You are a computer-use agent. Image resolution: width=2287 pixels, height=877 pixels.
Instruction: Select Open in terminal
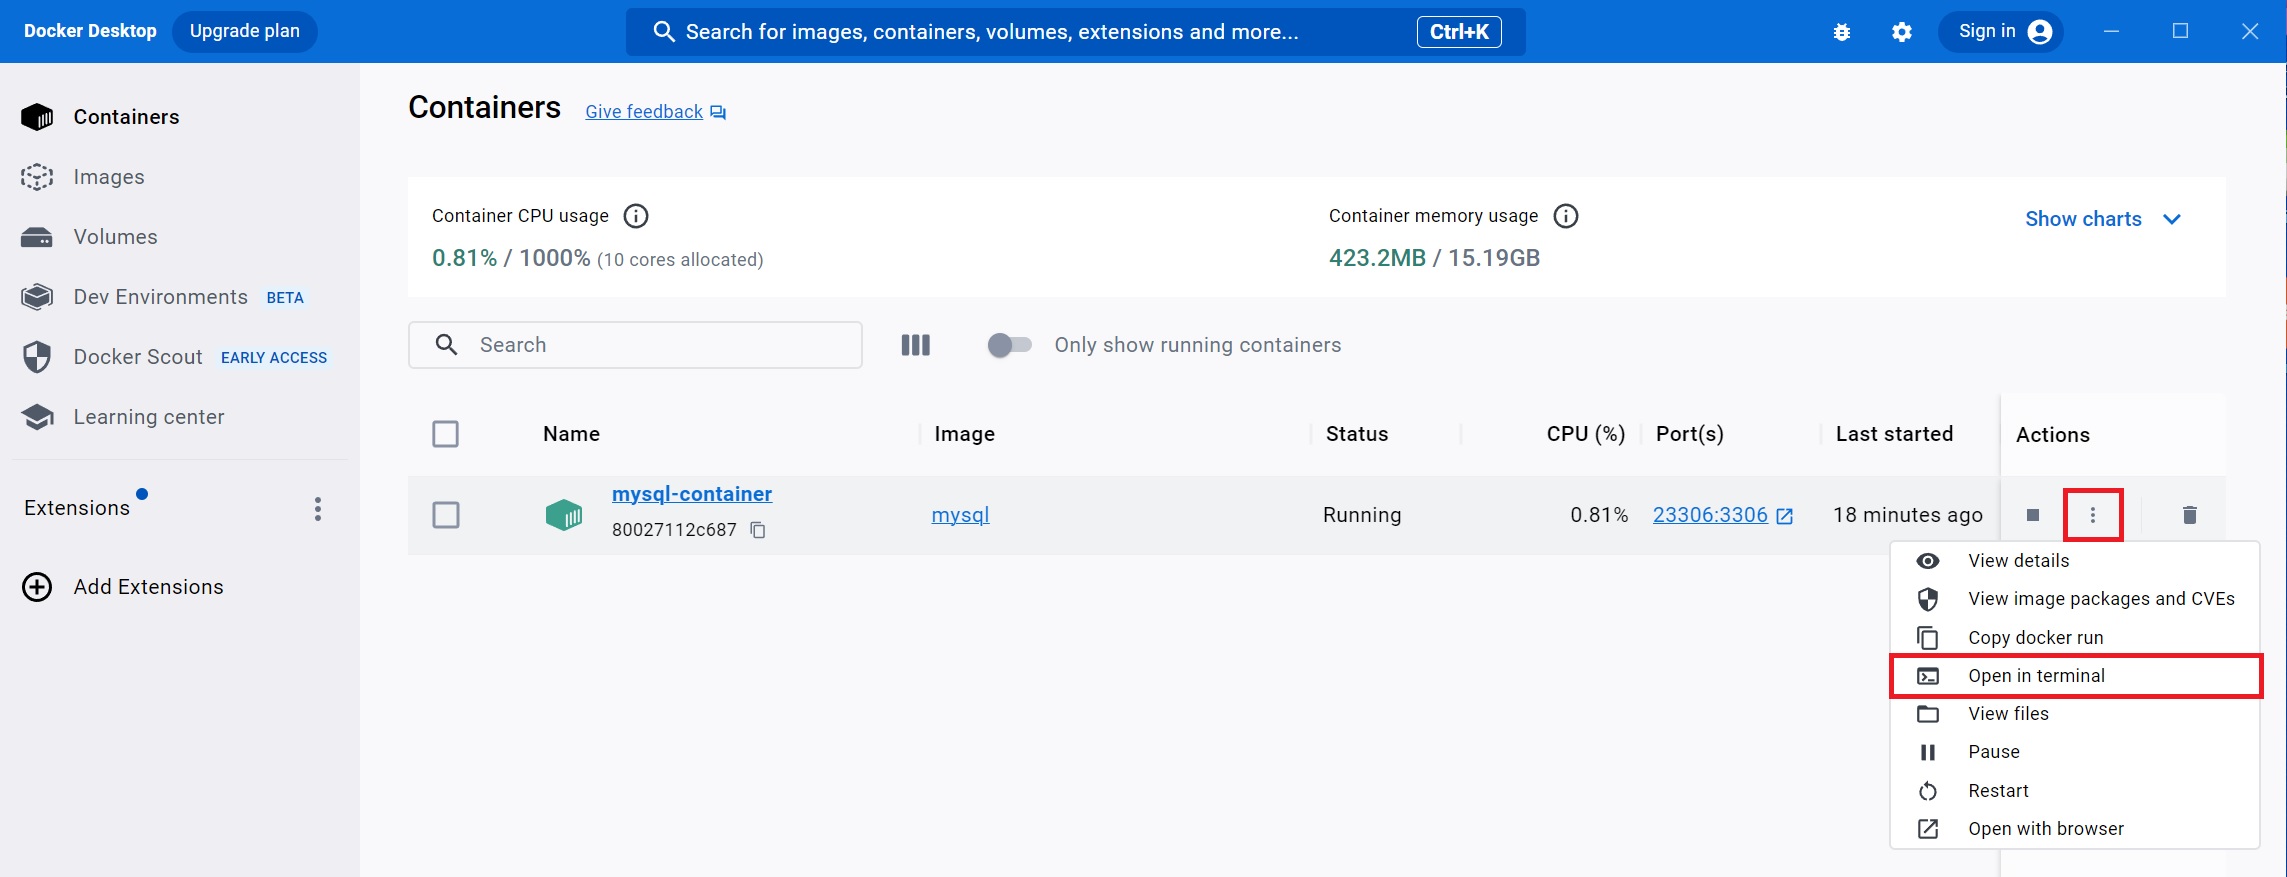tap(2075, 676)
